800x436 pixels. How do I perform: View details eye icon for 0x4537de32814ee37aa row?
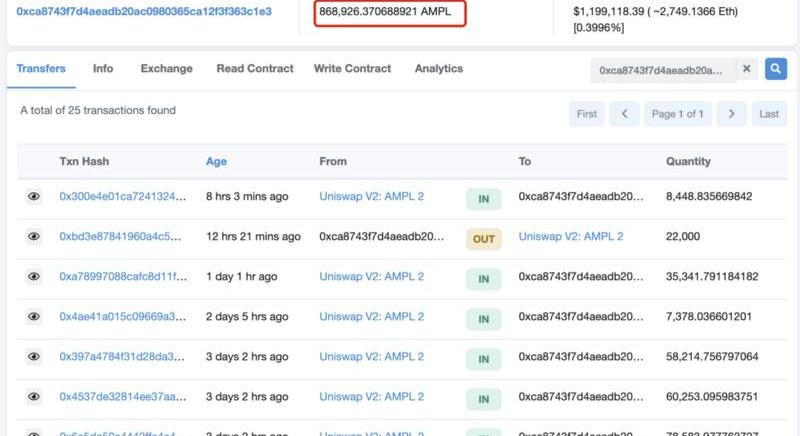tap(34, 396)
